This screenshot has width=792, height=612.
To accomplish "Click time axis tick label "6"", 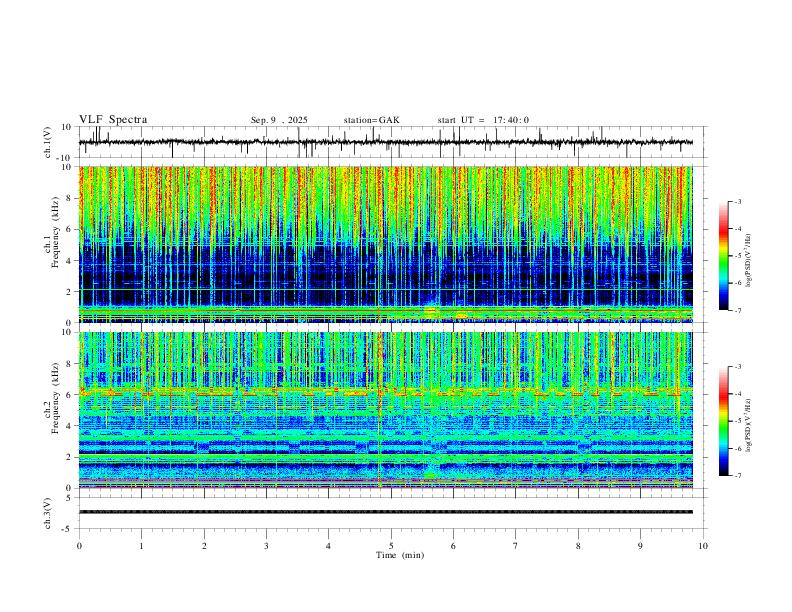I will coord(454,546).
